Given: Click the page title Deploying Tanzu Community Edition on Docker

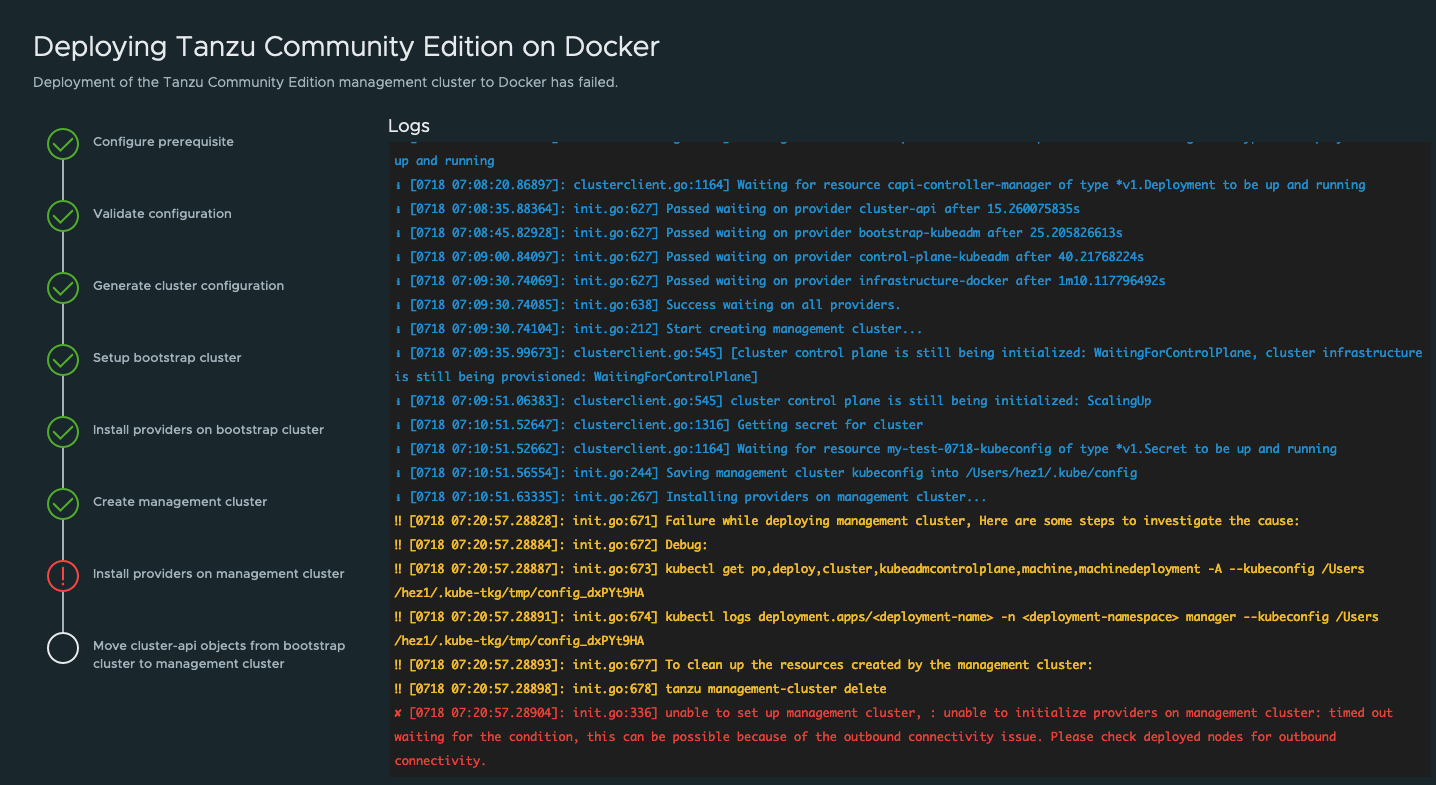Looking at the screenshot, I should click(346, 46).
